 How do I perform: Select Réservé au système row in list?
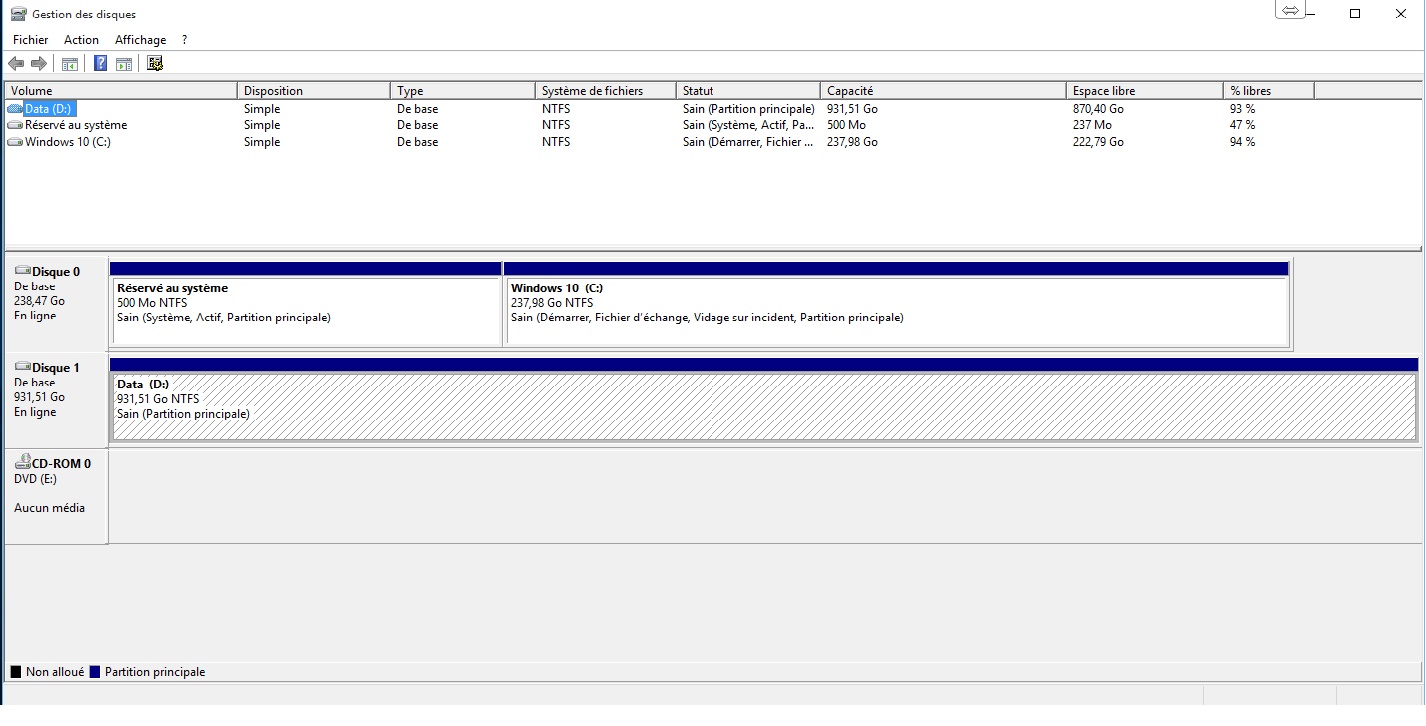point(75,125)
